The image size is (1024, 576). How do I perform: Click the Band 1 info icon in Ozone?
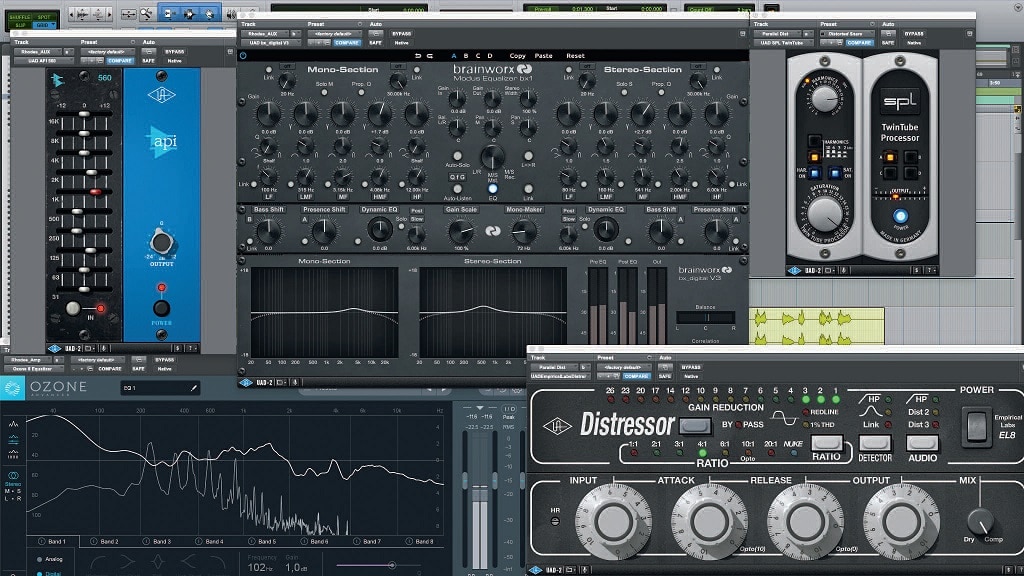[x=41, y=541]
